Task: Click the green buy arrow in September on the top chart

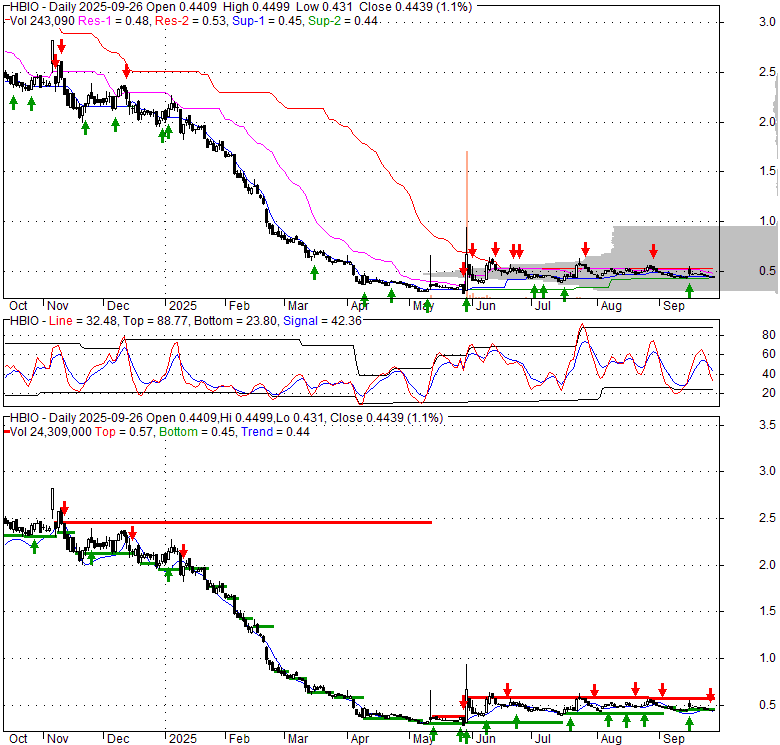Action: (689, 290)
